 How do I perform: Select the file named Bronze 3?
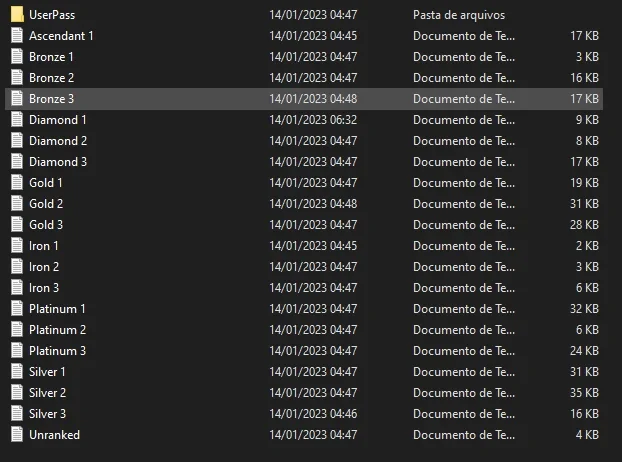pos(52,99)
